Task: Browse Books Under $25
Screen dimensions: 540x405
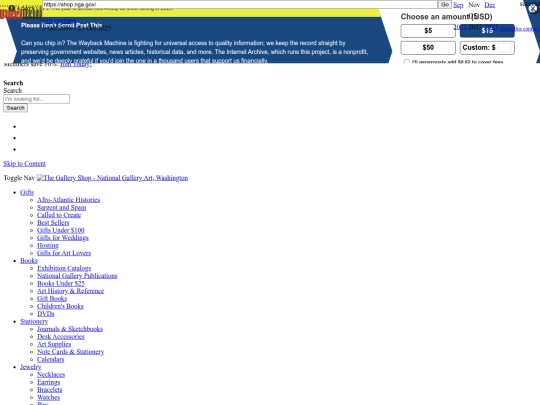Action: click(x=61, y=283)
